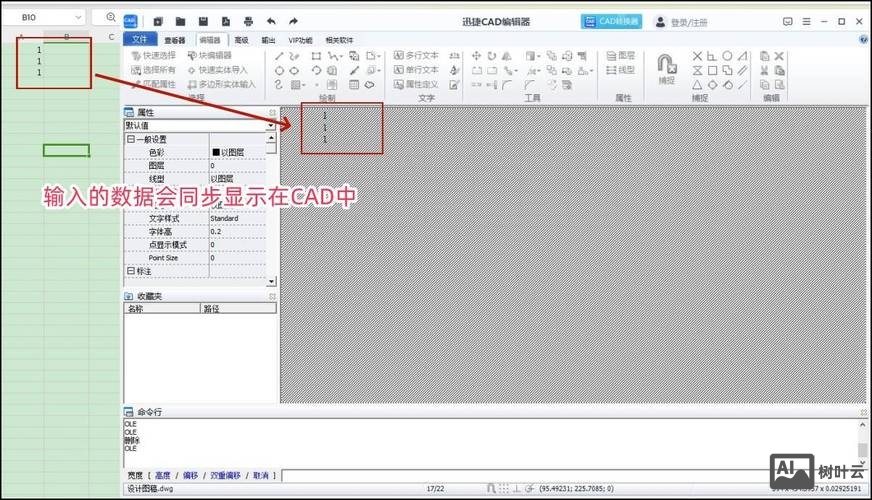Toggle the snap magnet icon in status bar

[x=491, y=488]
